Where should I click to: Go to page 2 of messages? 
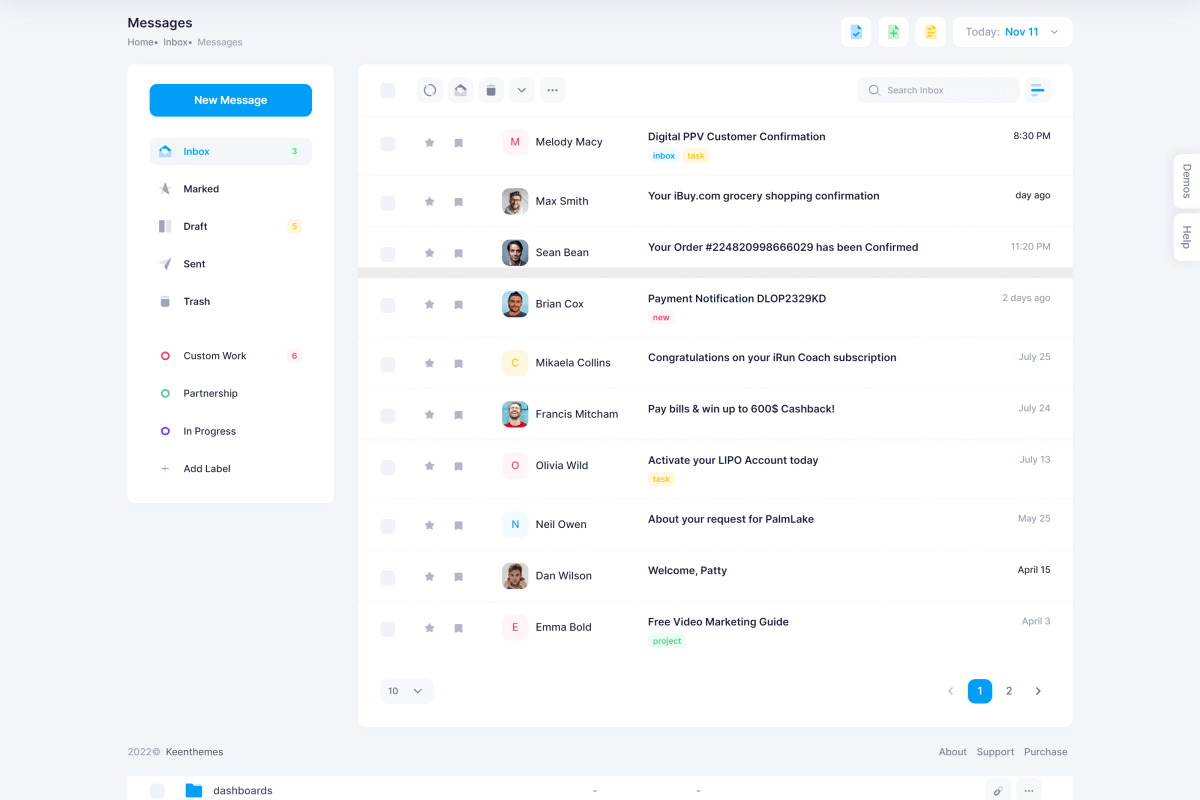pyautogui.click(x=1009, y=691)
